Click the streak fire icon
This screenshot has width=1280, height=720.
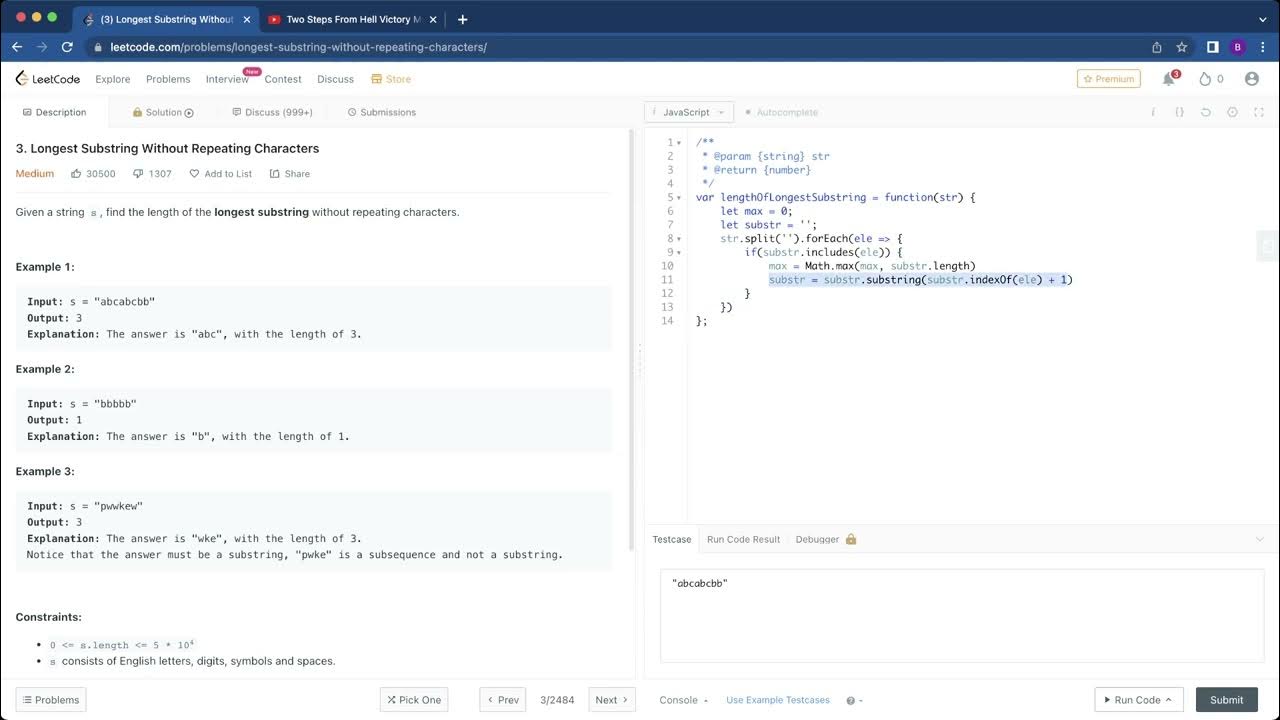(x=1205, y=79)
